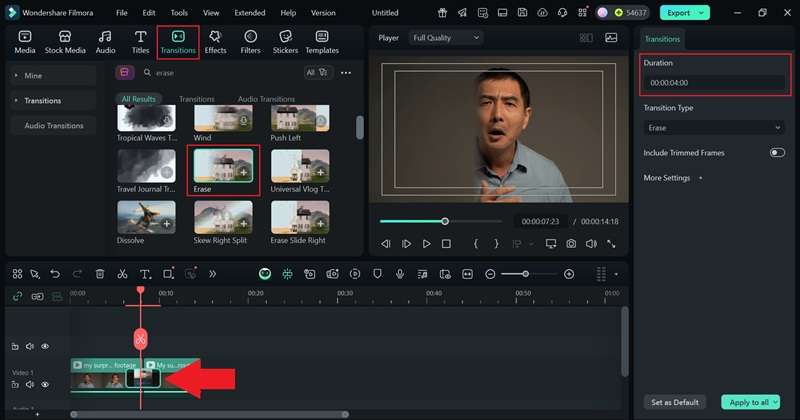Mute the Video 1 track audio
Screen dimensions: 800x420
[30, 384]
